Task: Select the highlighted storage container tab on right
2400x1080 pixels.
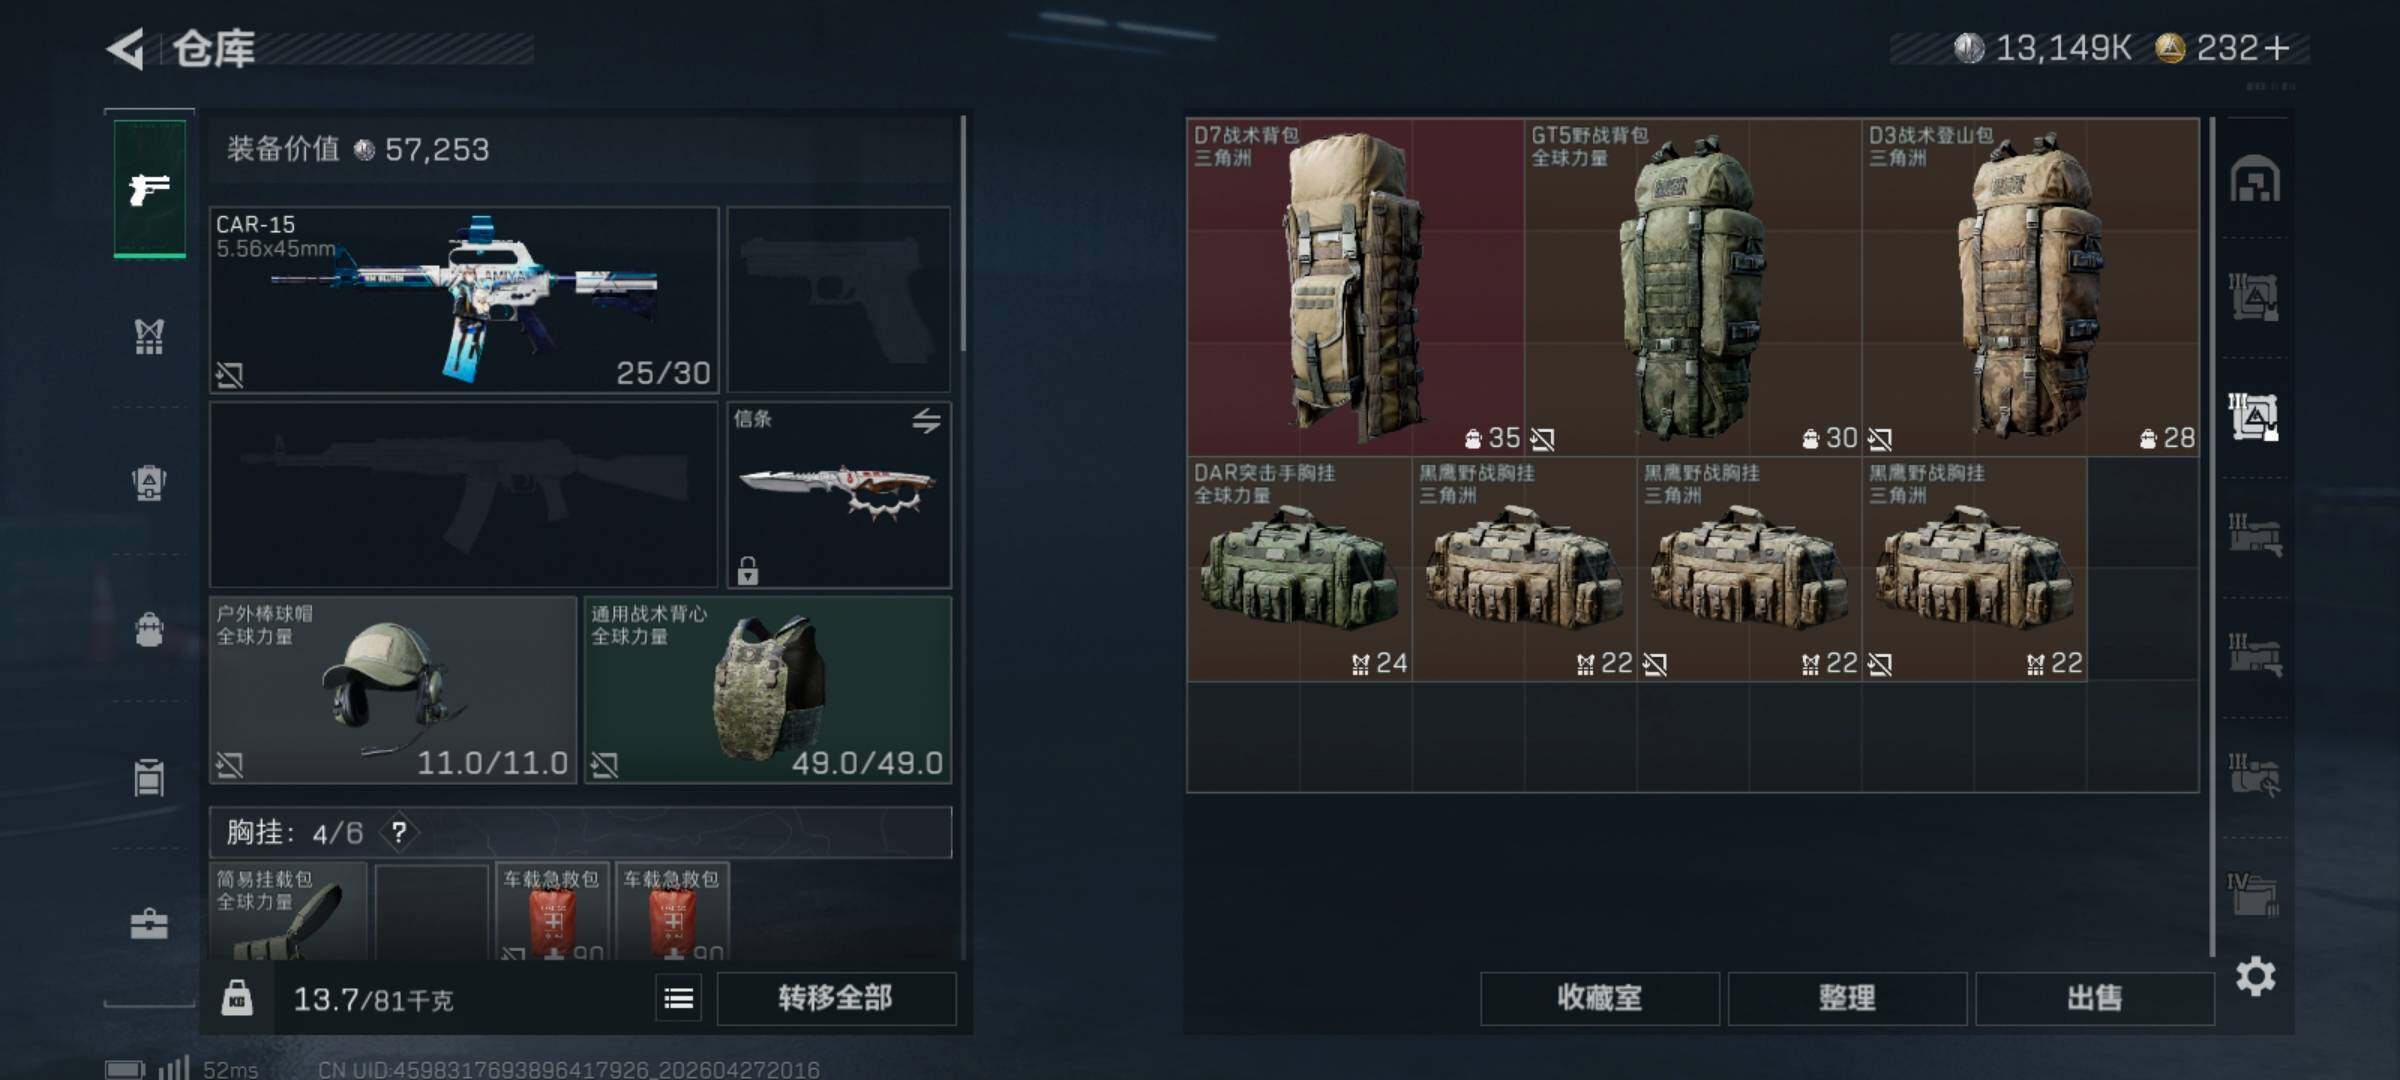Action: coord(2253,416)
